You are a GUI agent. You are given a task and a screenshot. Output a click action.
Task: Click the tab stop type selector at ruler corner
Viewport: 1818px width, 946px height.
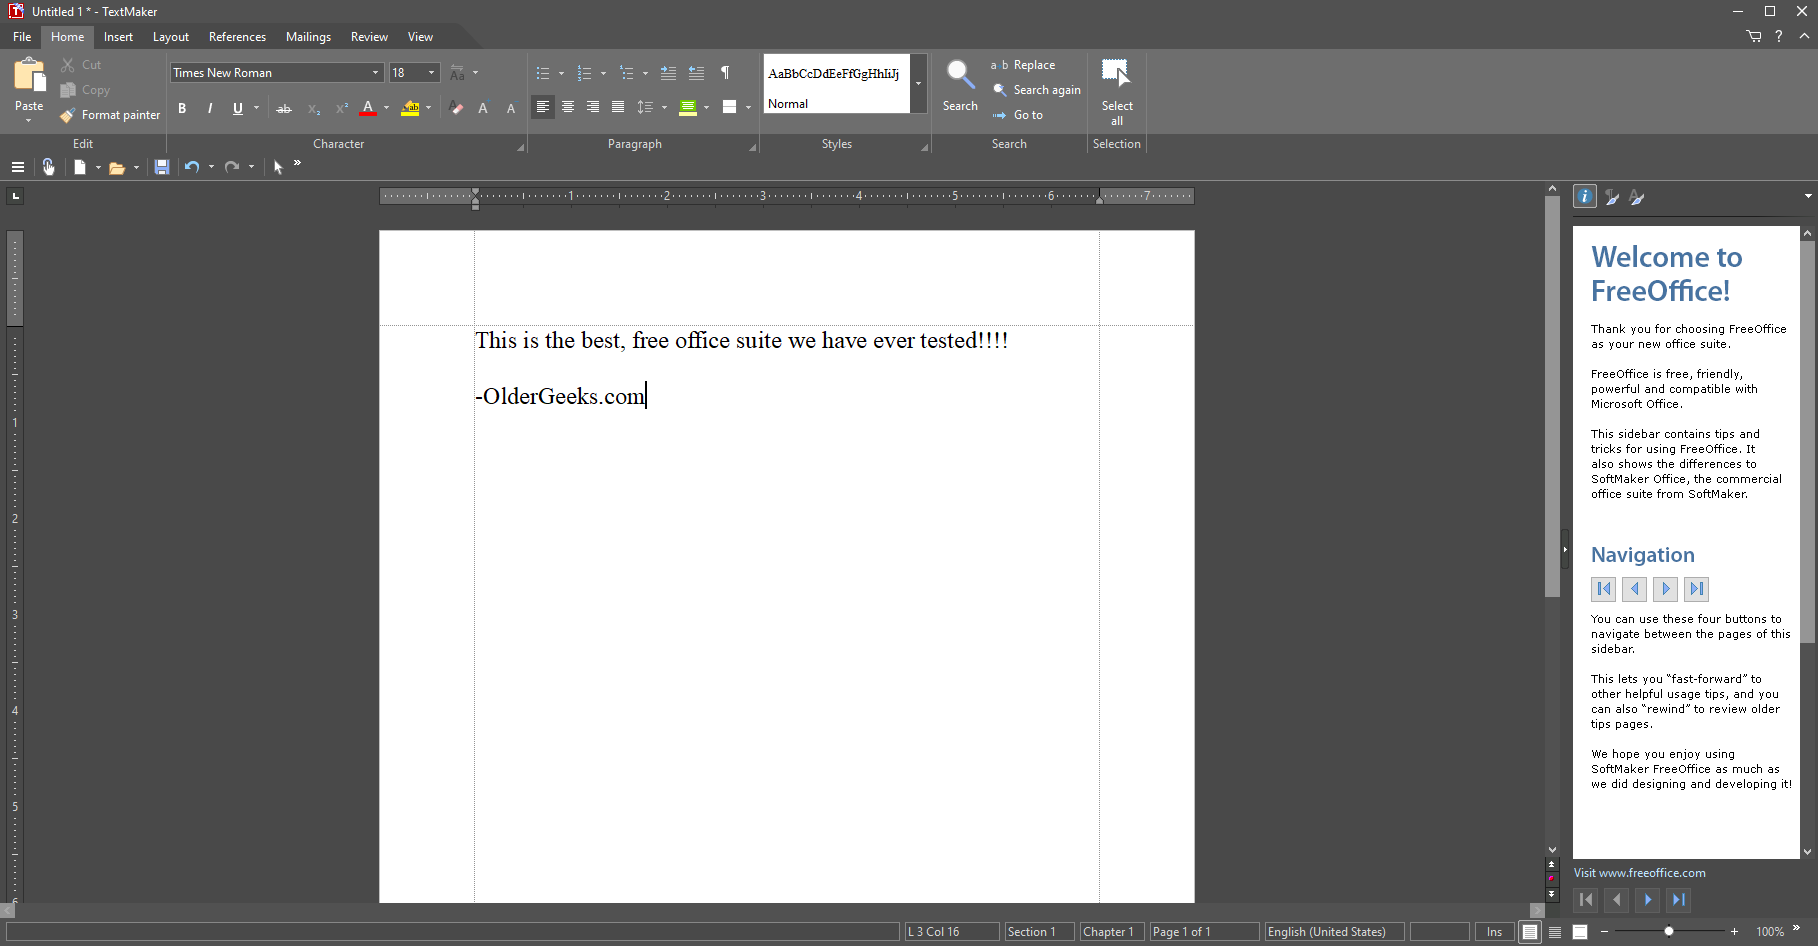(x=15, y=196)
